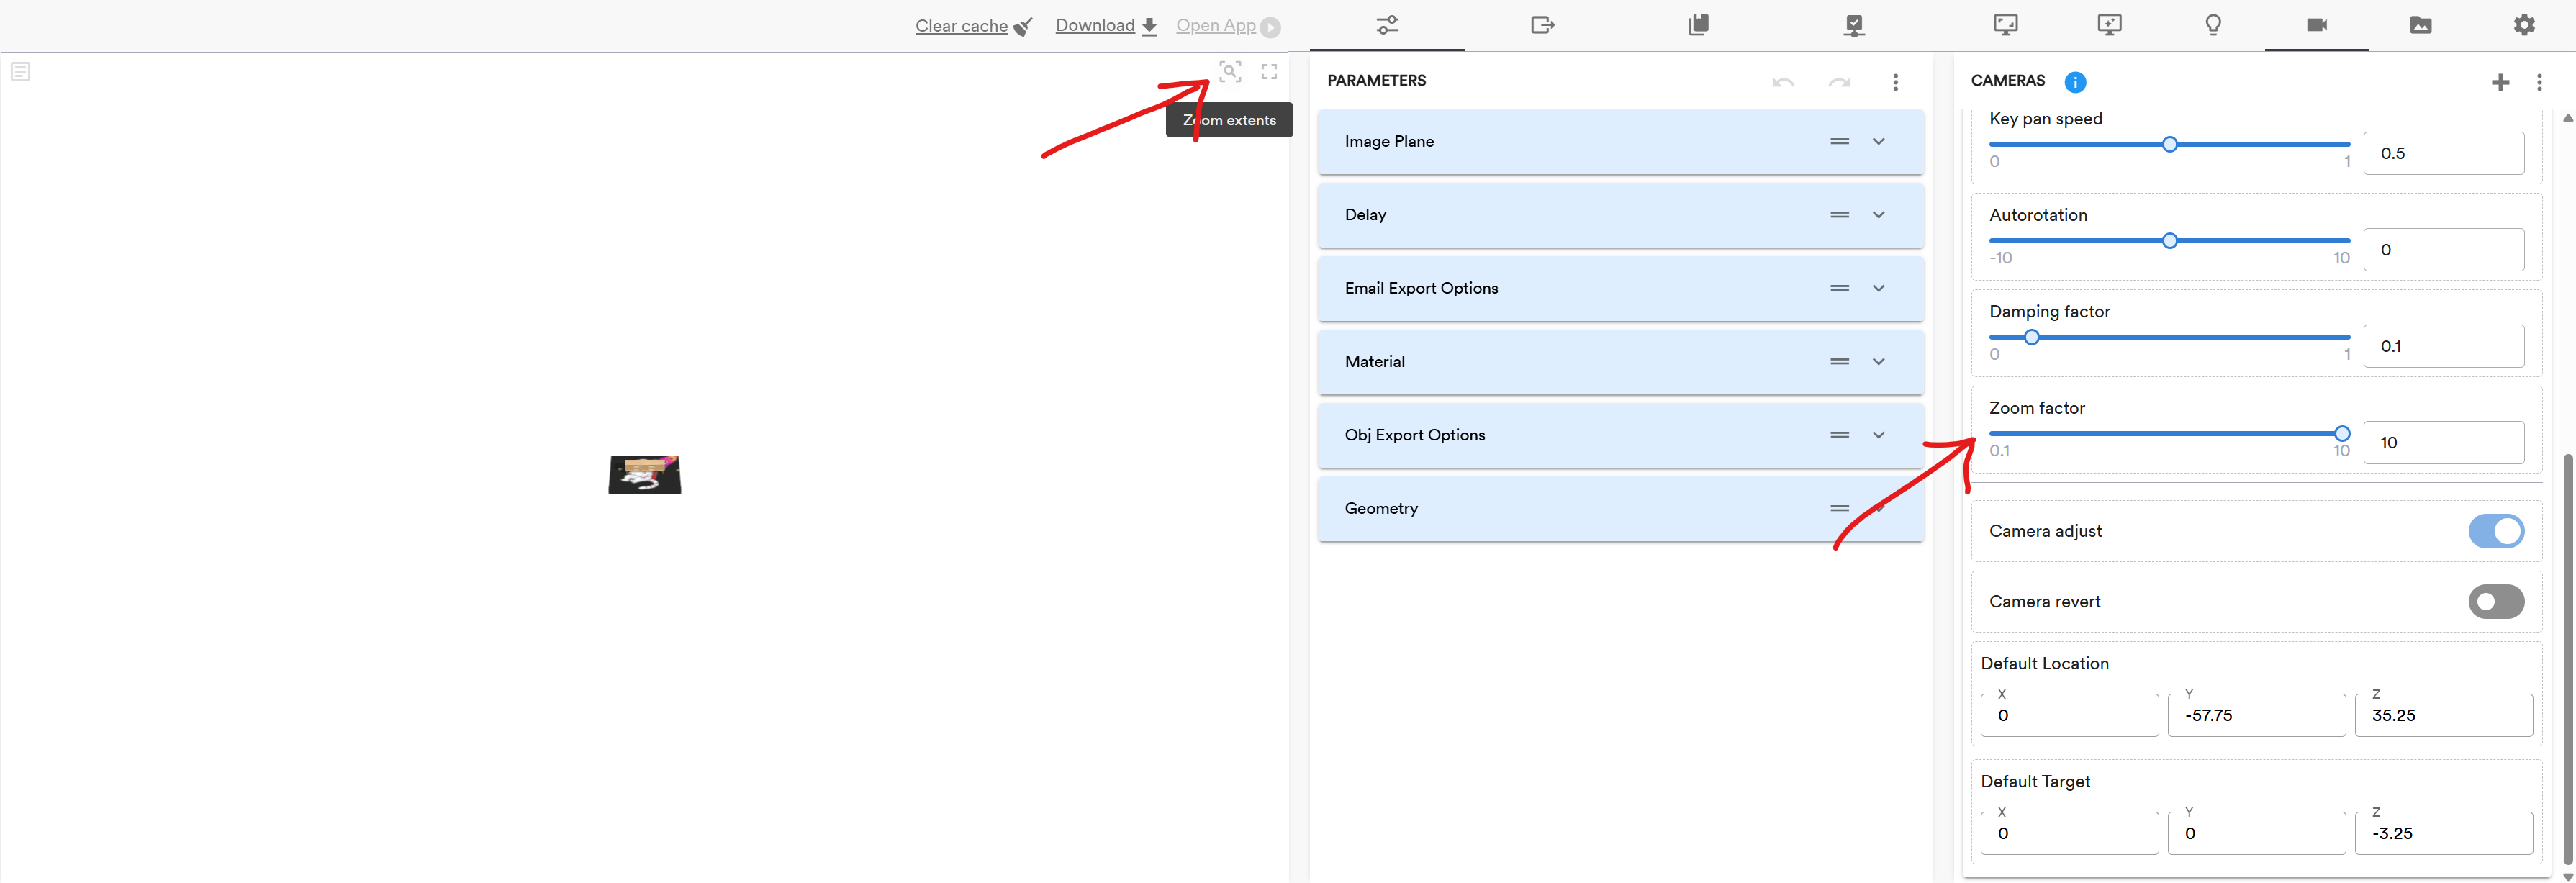The height and width of the screenshot is (883, 2576).
Task: Open the Parameters three-dot menu
Action: pos(1895,82)
